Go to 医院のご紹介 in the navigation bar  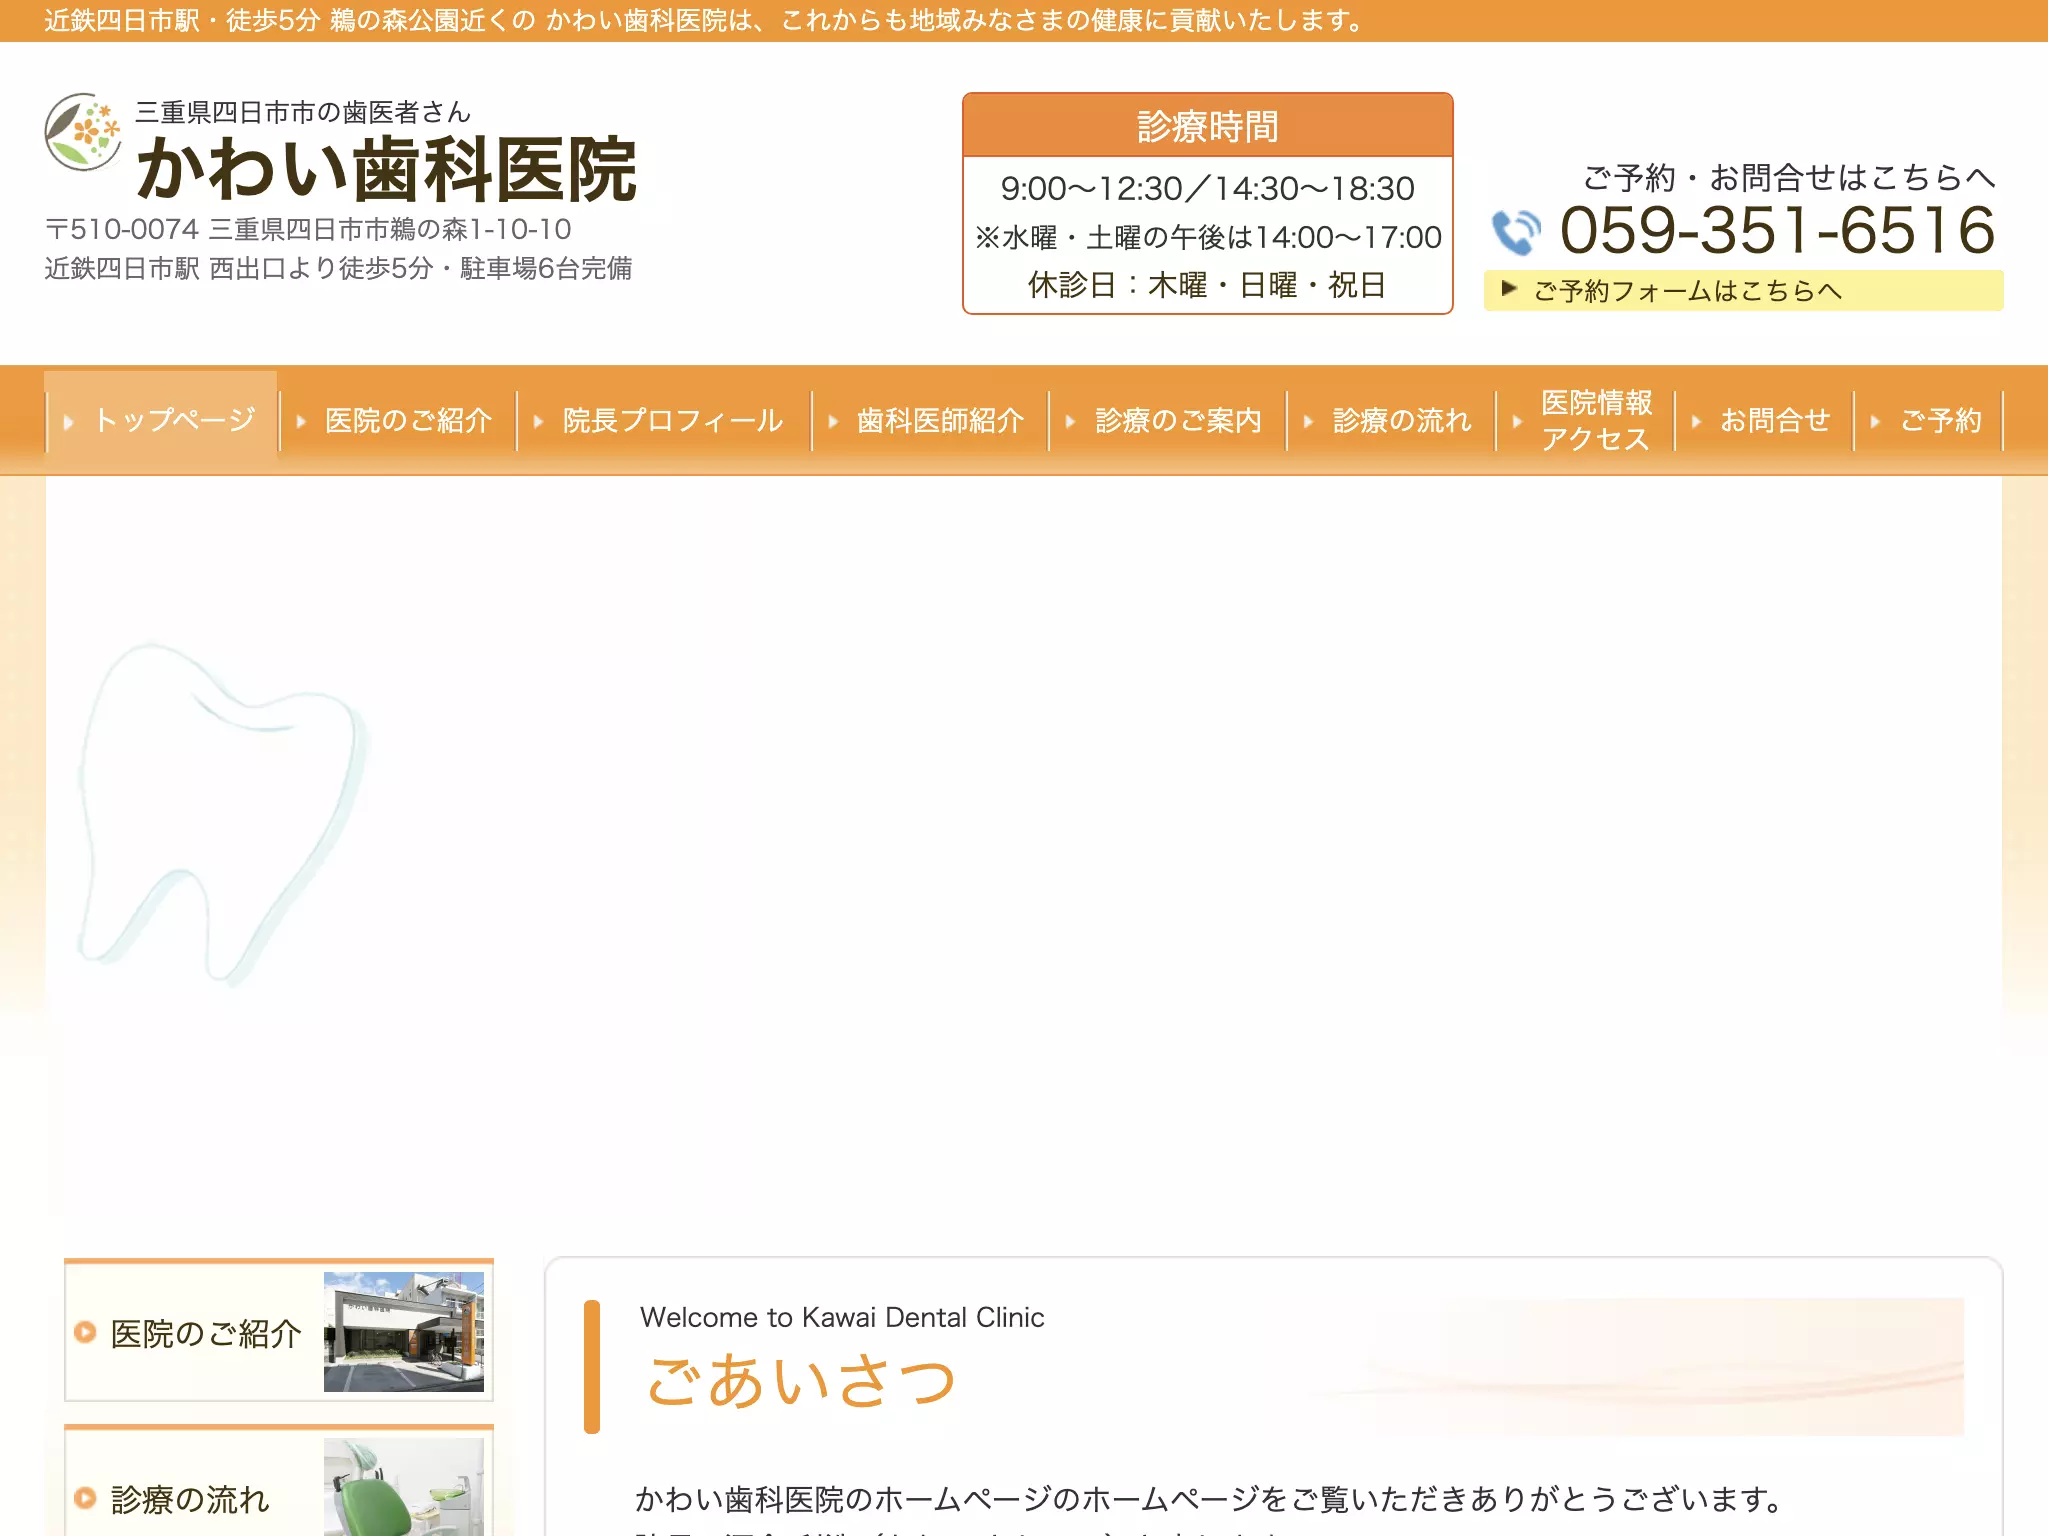pos(398,420)
